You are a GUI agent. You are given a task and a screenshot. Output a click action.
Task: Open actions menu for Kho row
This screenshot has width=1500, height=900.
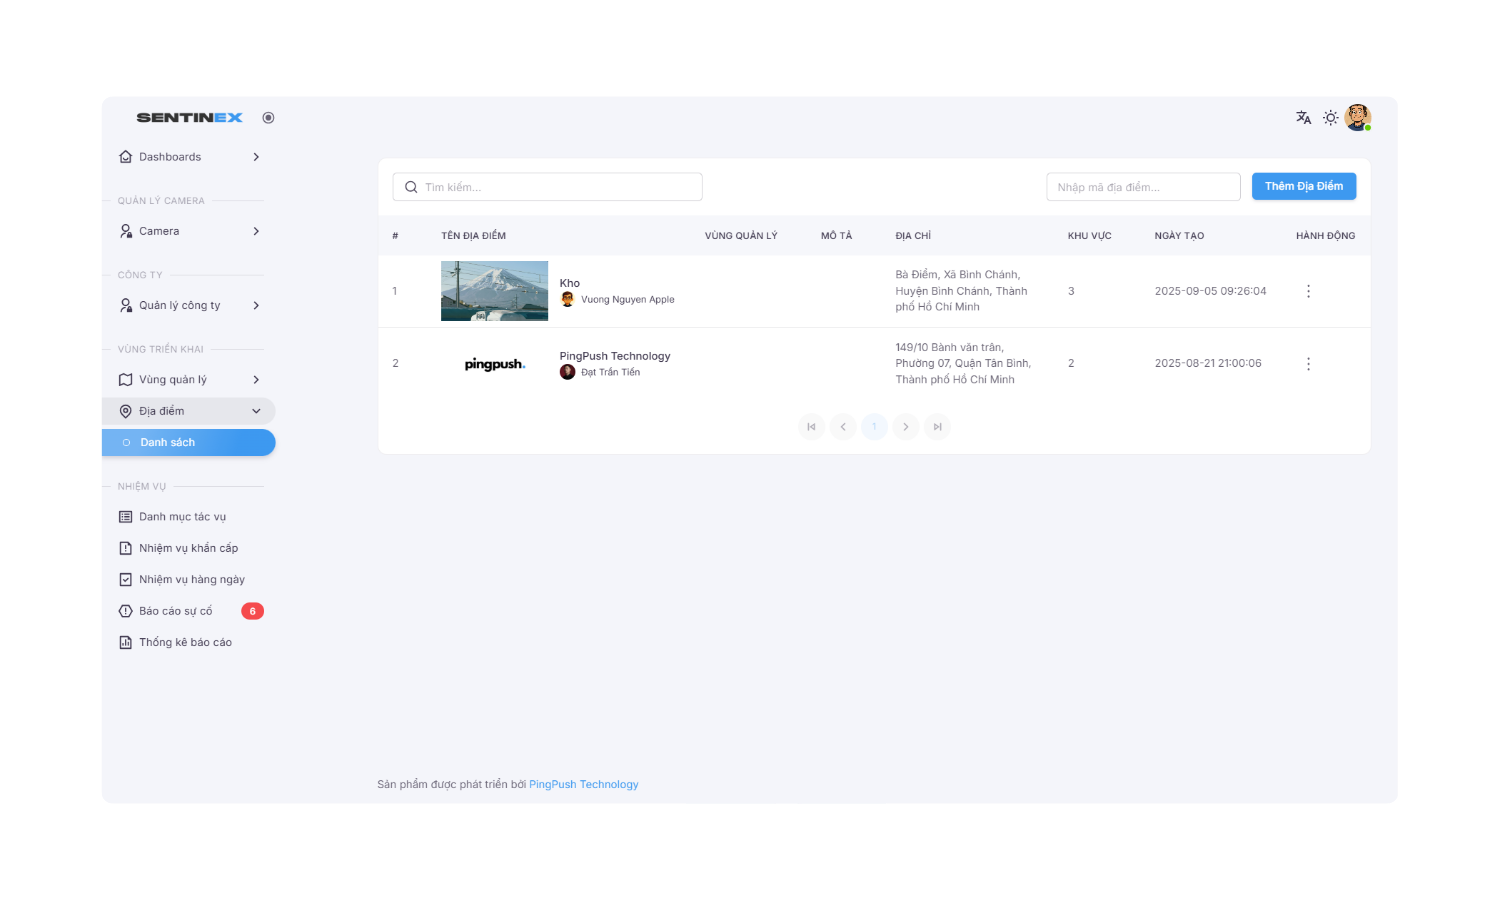[x=1308, y=291]
